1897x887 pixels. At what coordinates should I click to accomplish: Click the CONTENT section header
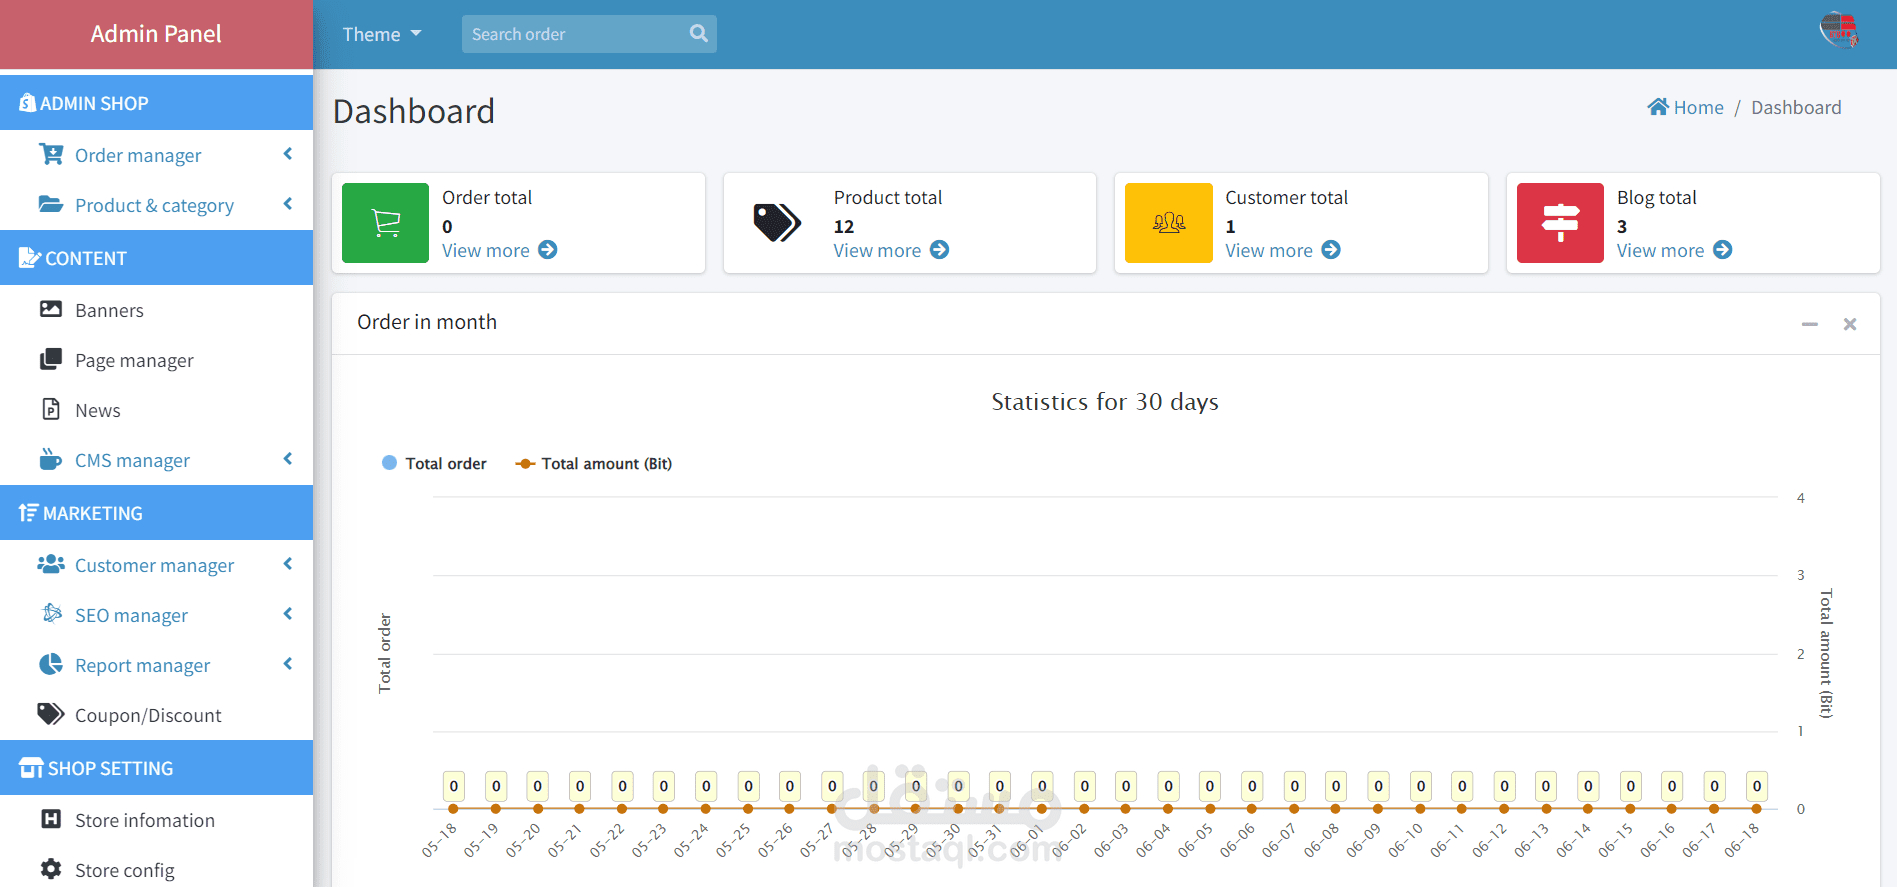[x=156, y=258]
